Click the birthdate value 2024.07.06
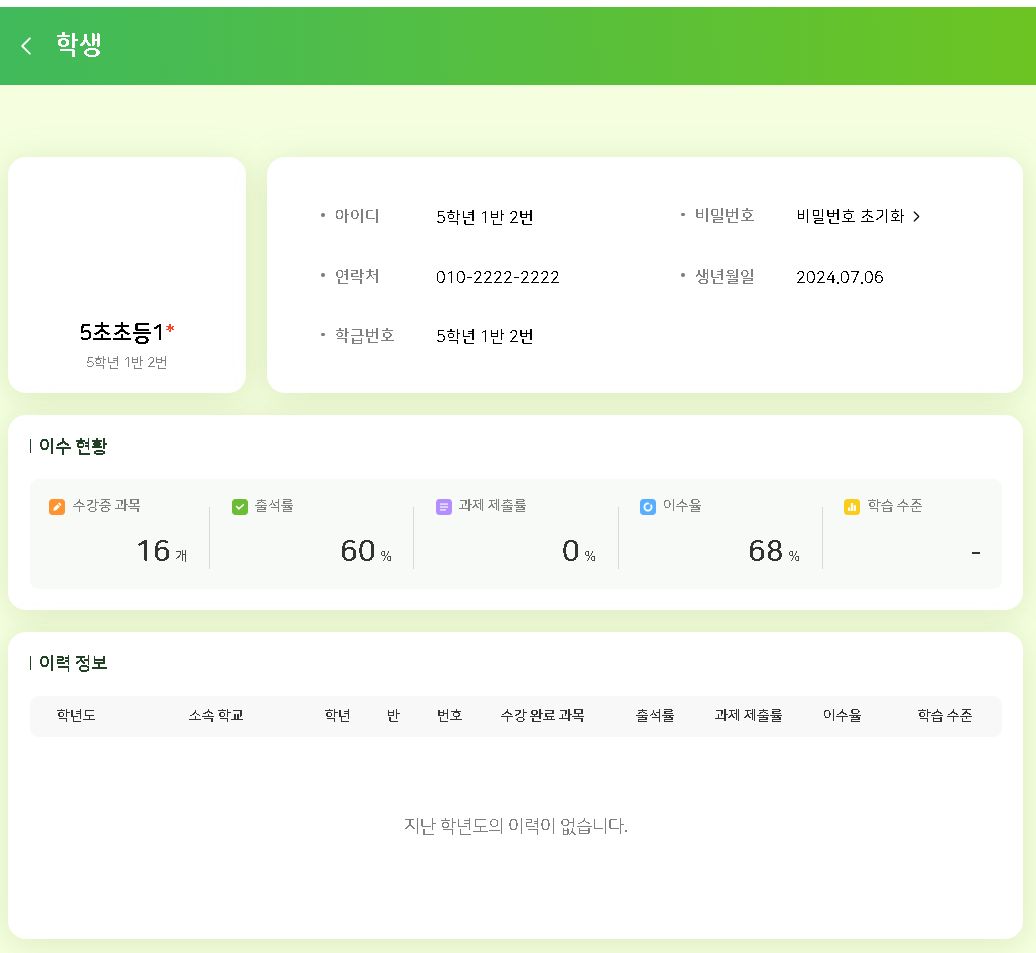Image resolution: width=1036 pixels, height=953 pixels. (x=839, y=277)
